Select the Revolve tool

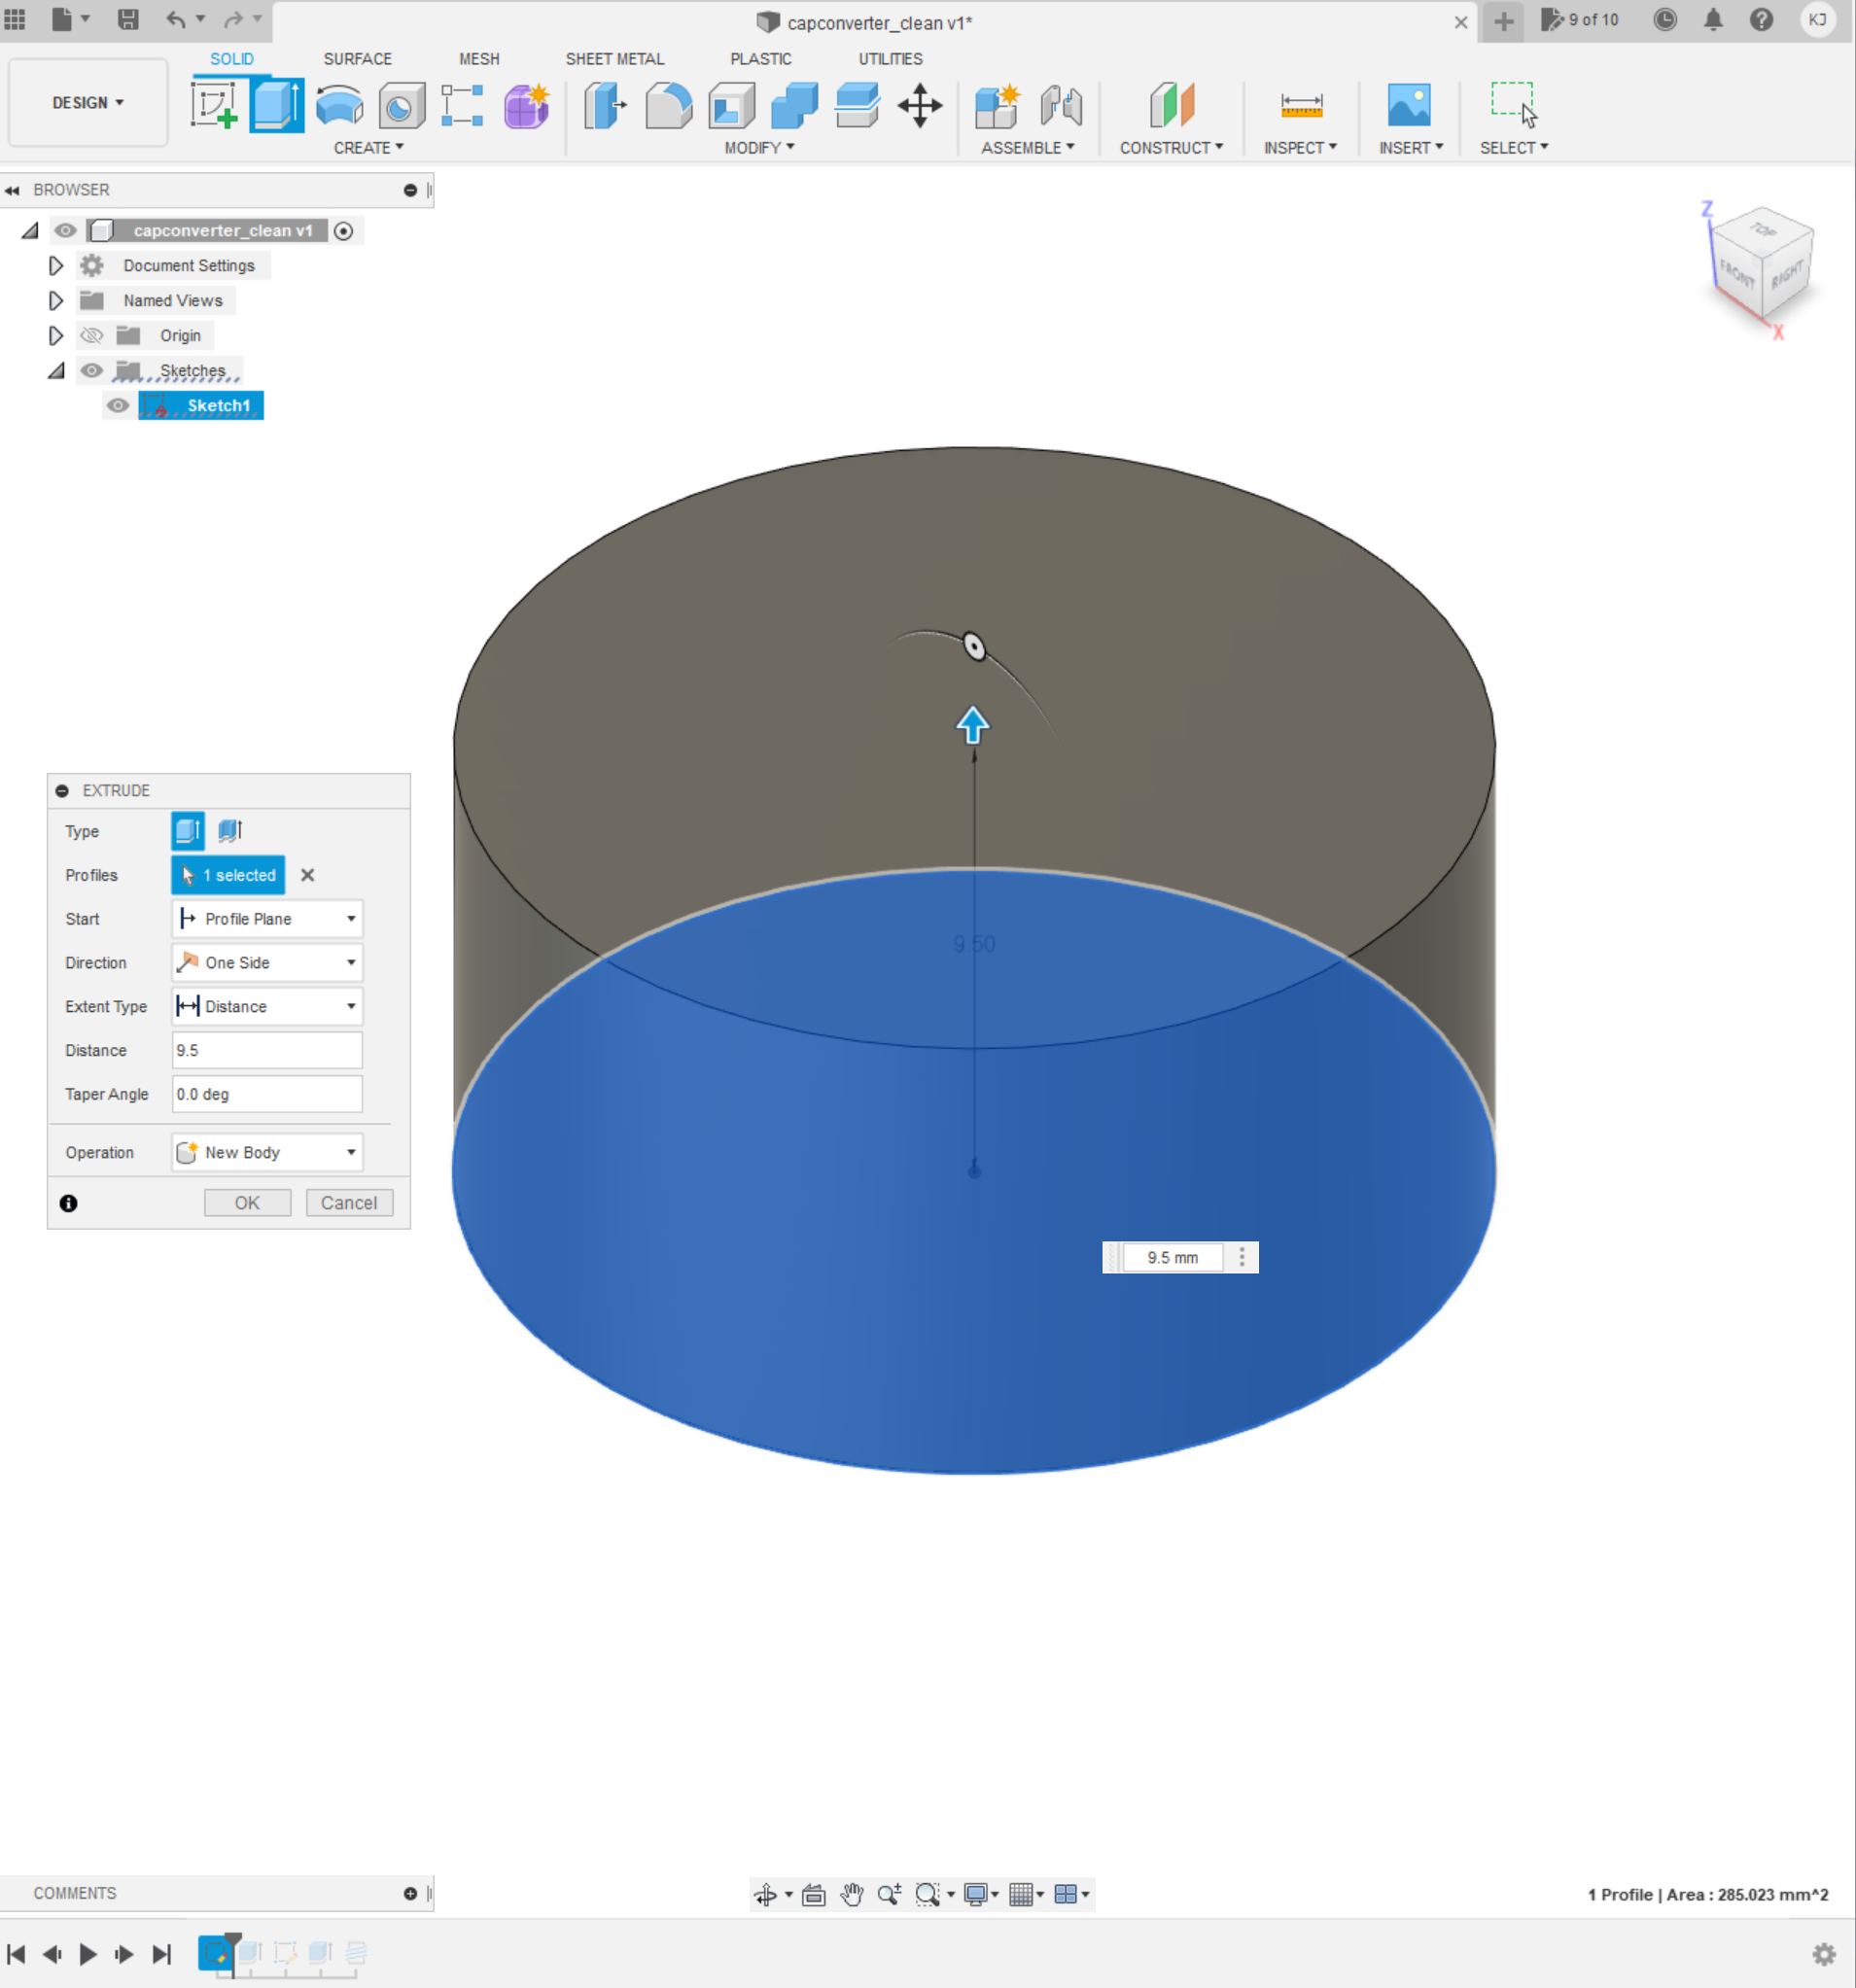pos(339,105)
